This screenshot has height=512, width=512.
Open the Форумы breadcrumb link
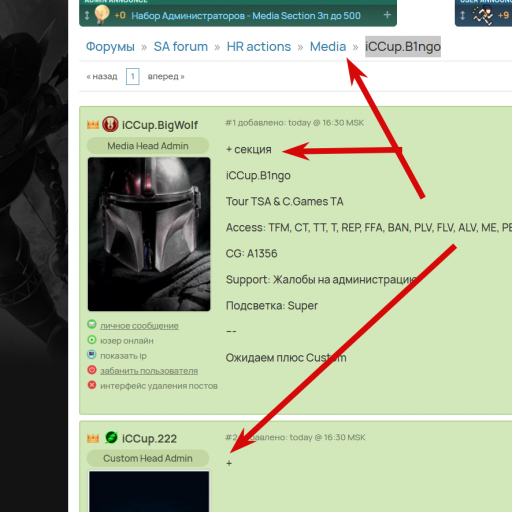tap(110, 47)
